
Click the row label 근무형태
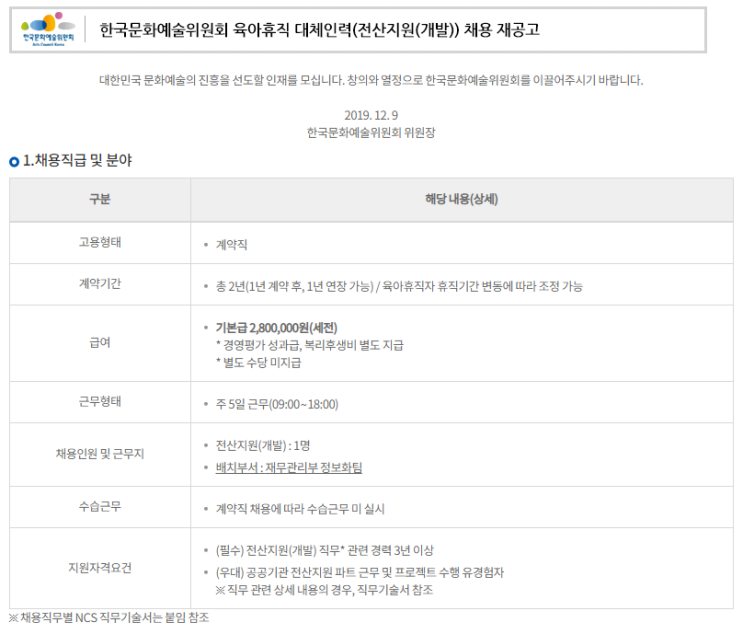[100, 401]
